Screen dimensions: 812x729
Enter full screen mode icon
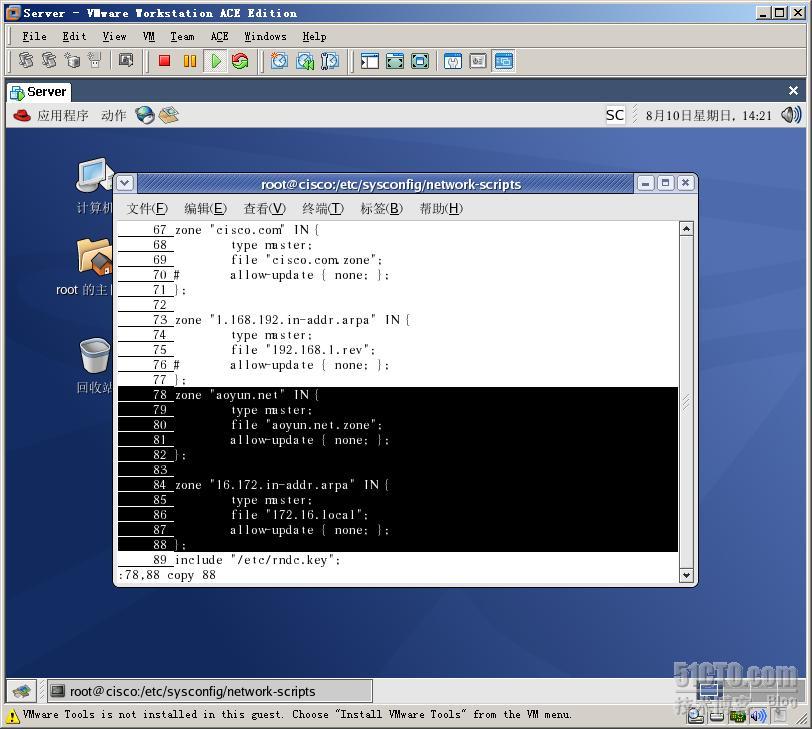419,61
